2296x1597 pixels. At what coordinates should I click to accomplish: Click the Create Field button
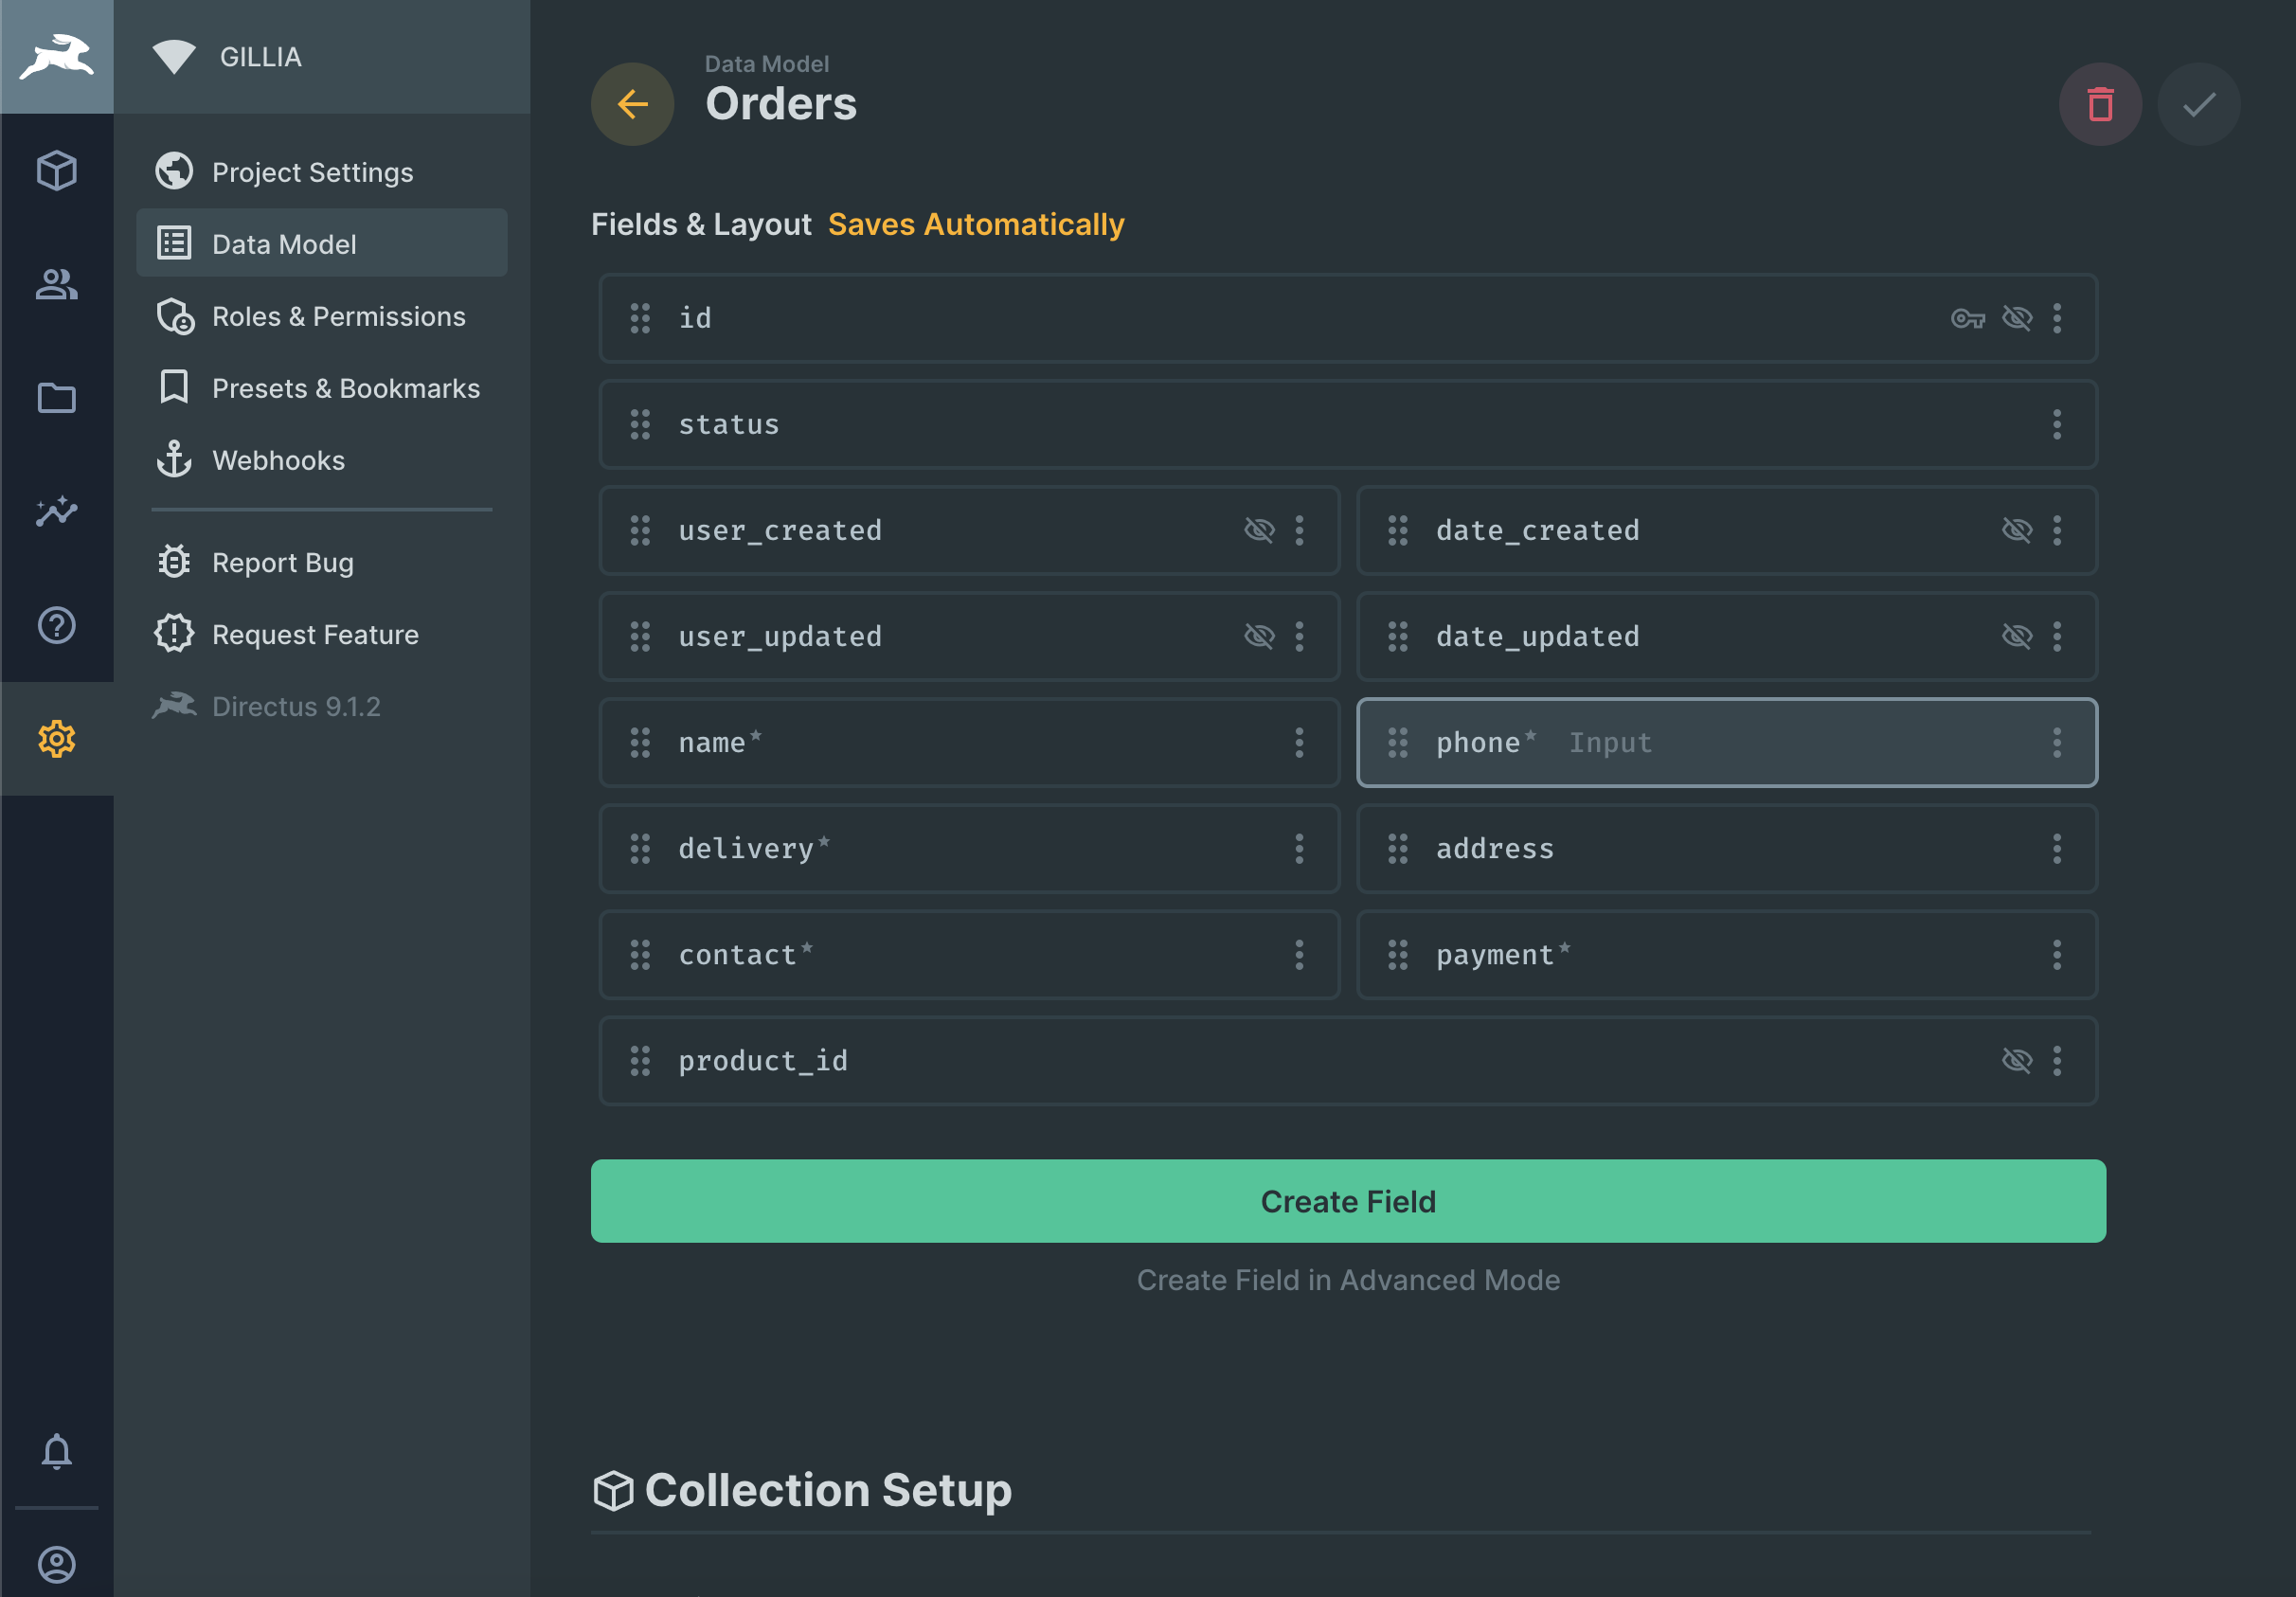pyautogui.click(x=1347, y=1200)
